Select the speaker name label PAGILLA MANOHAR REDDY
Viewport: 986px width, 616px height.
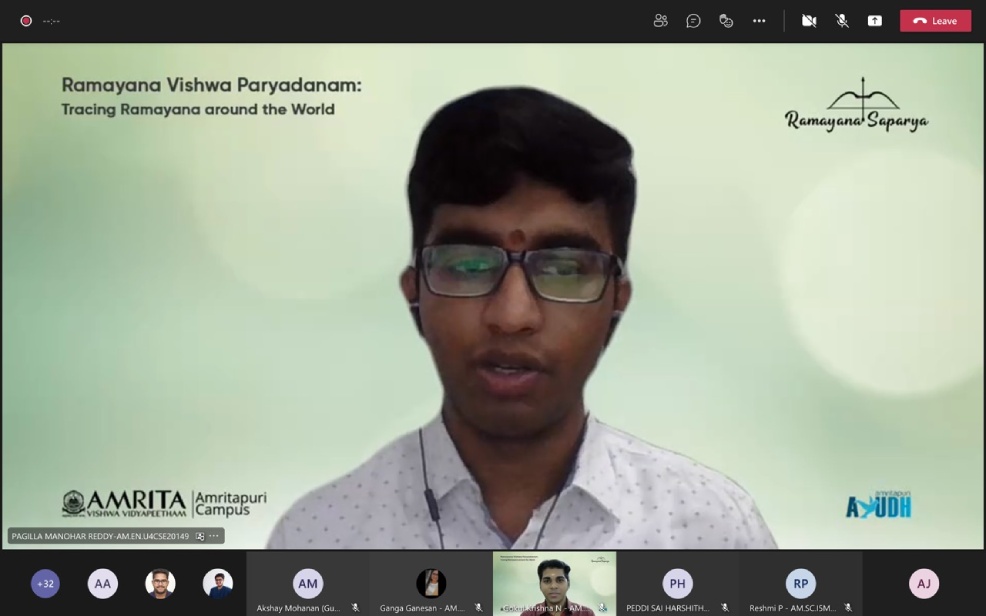tap(100, 536)
